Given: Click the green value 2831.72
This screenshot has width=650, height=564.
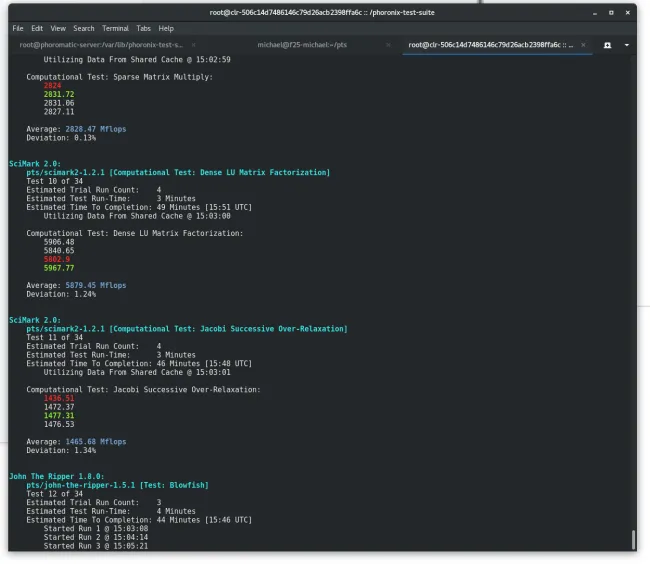Looking at the screenshot, I should (x=59, y=94).
